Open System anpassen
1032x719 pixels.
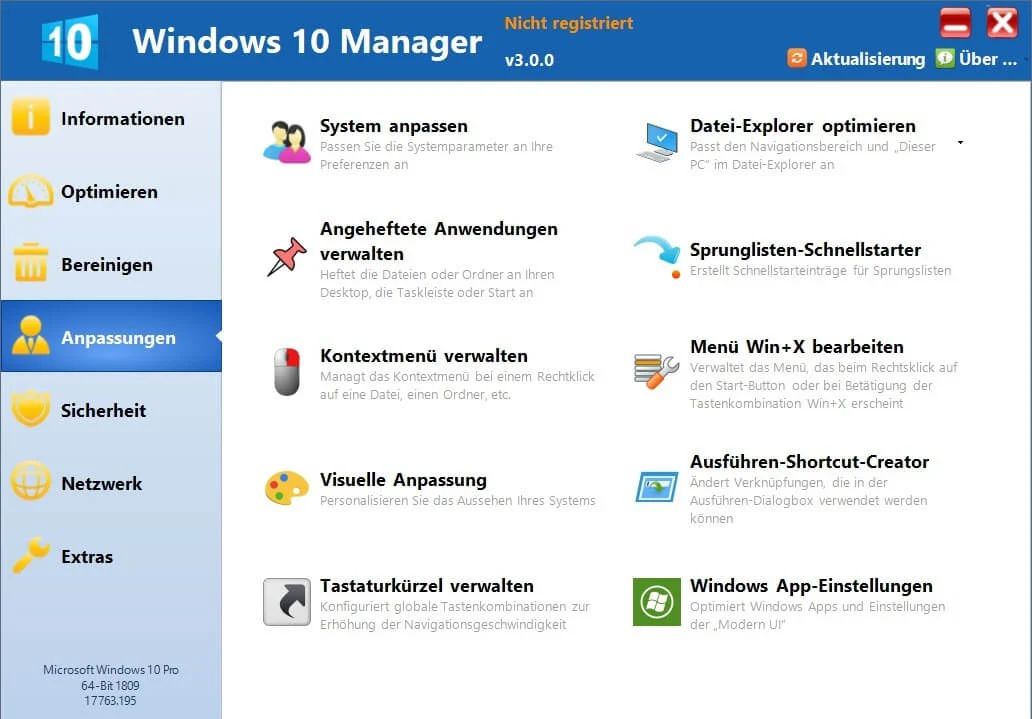click(394, 126)
